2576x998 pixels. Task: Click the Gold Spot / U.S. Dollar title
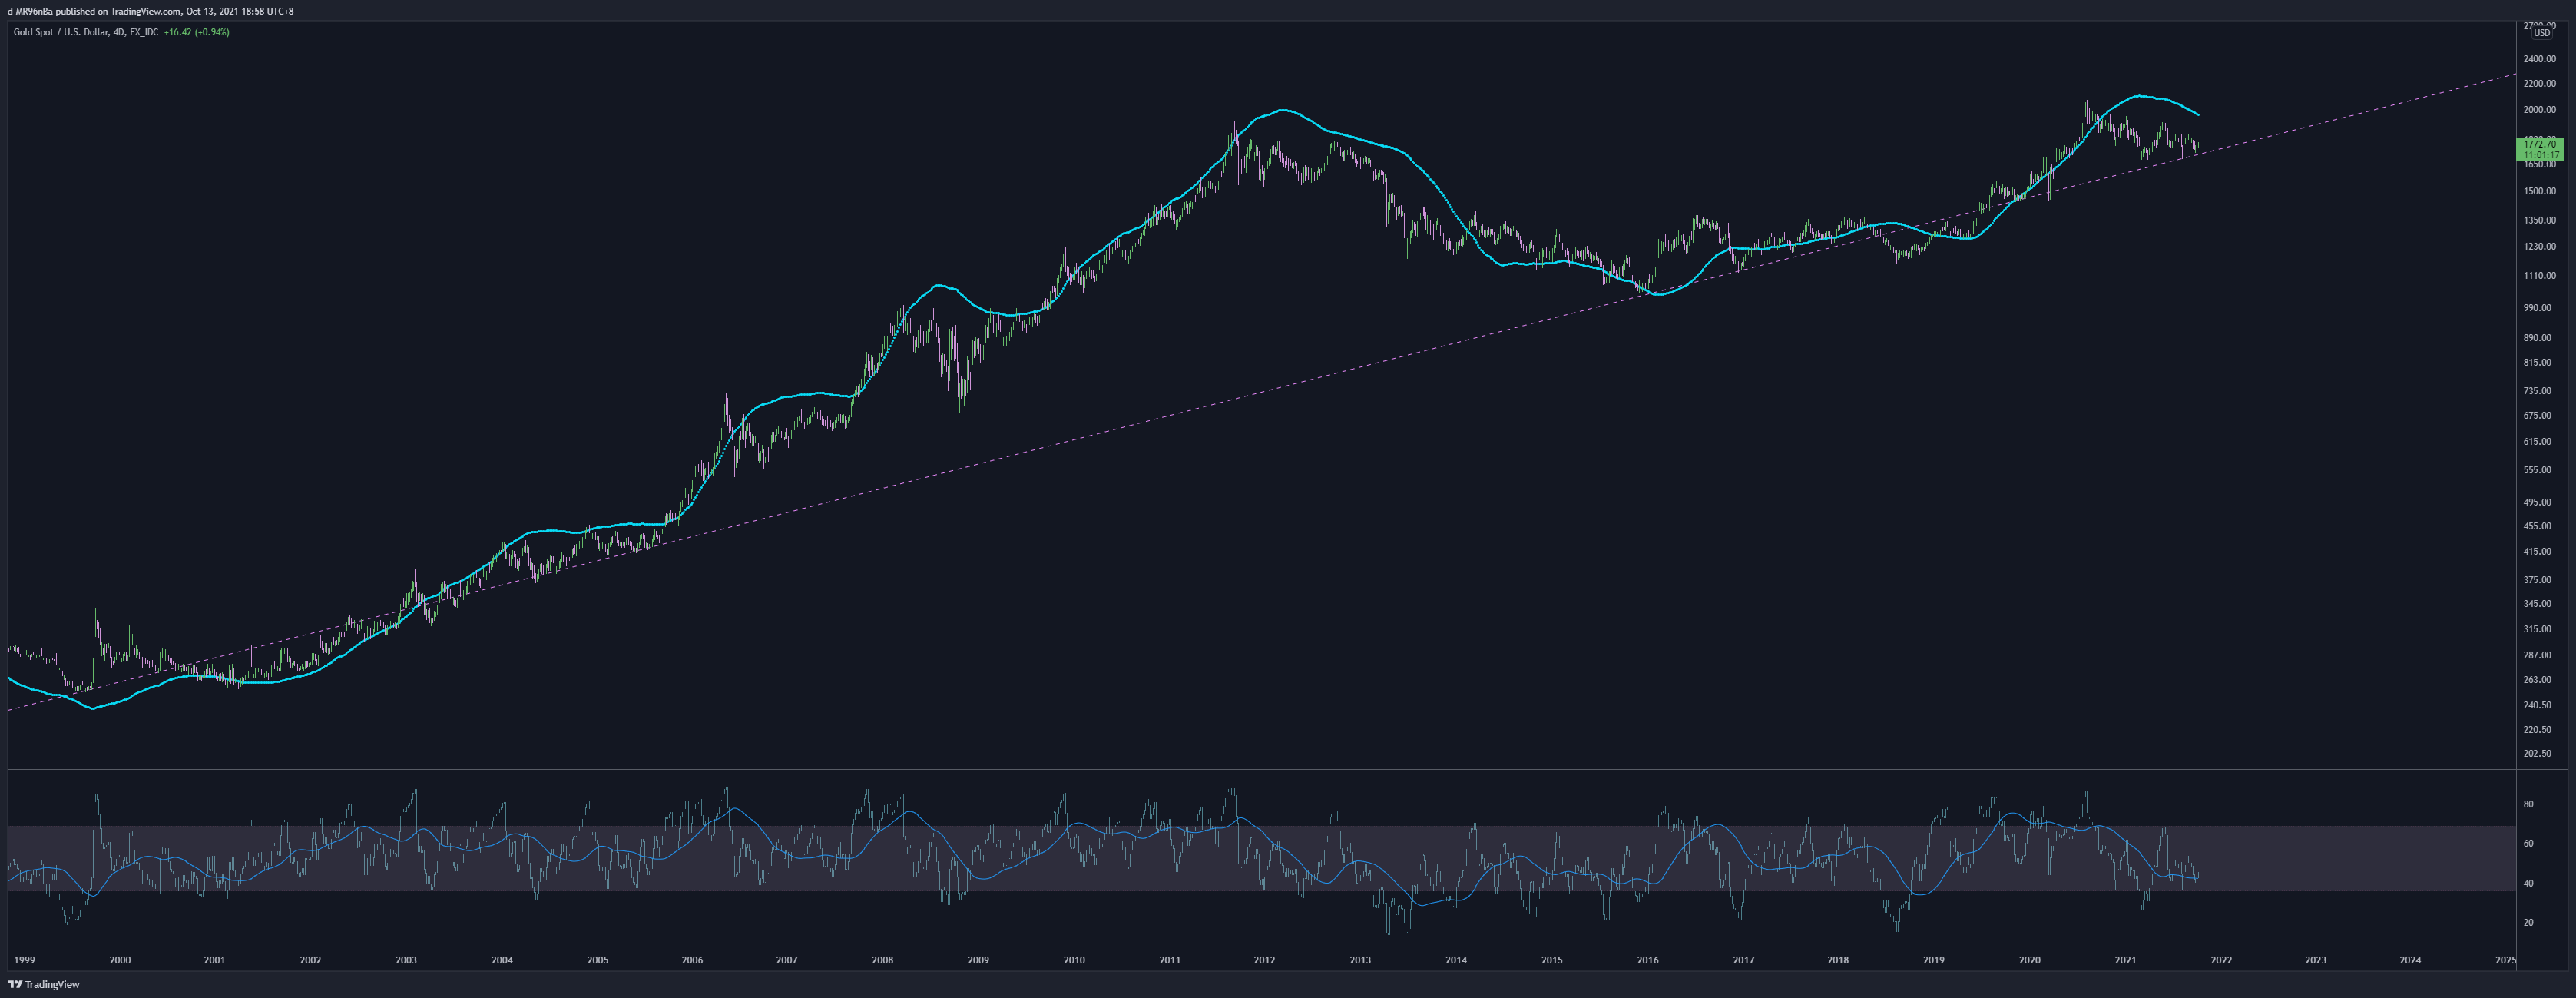pos(61,32)
